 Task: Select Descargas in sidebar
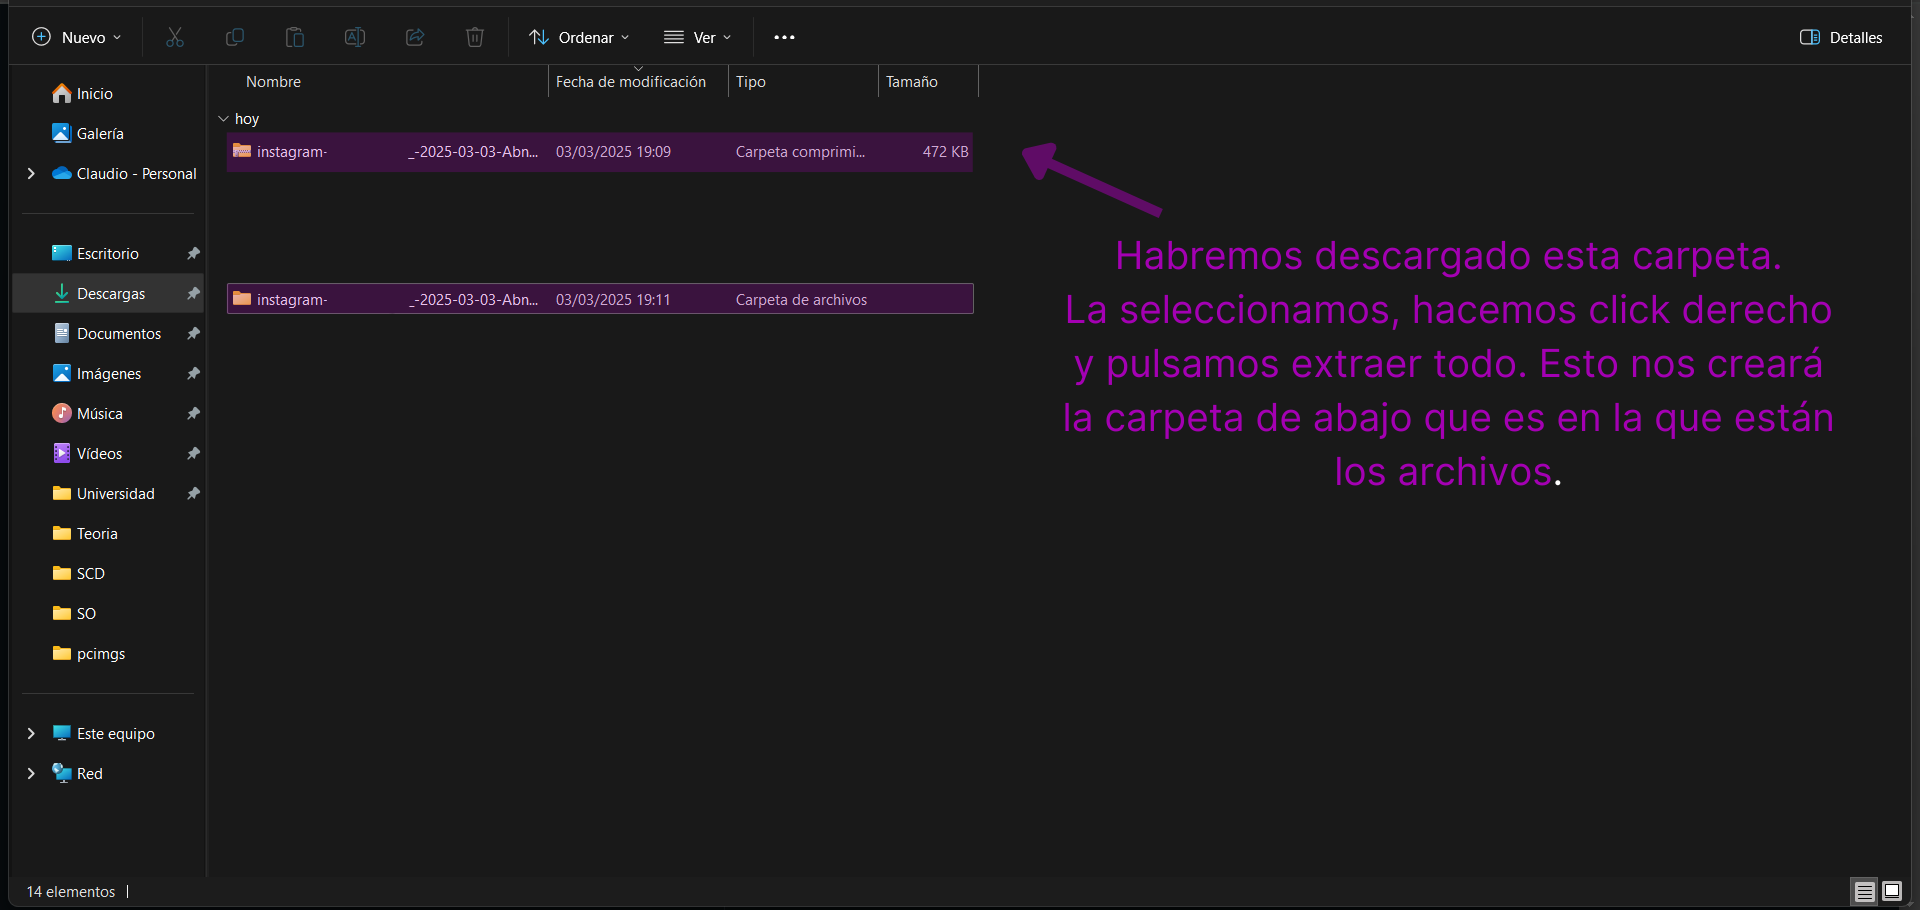coord(108,293)
